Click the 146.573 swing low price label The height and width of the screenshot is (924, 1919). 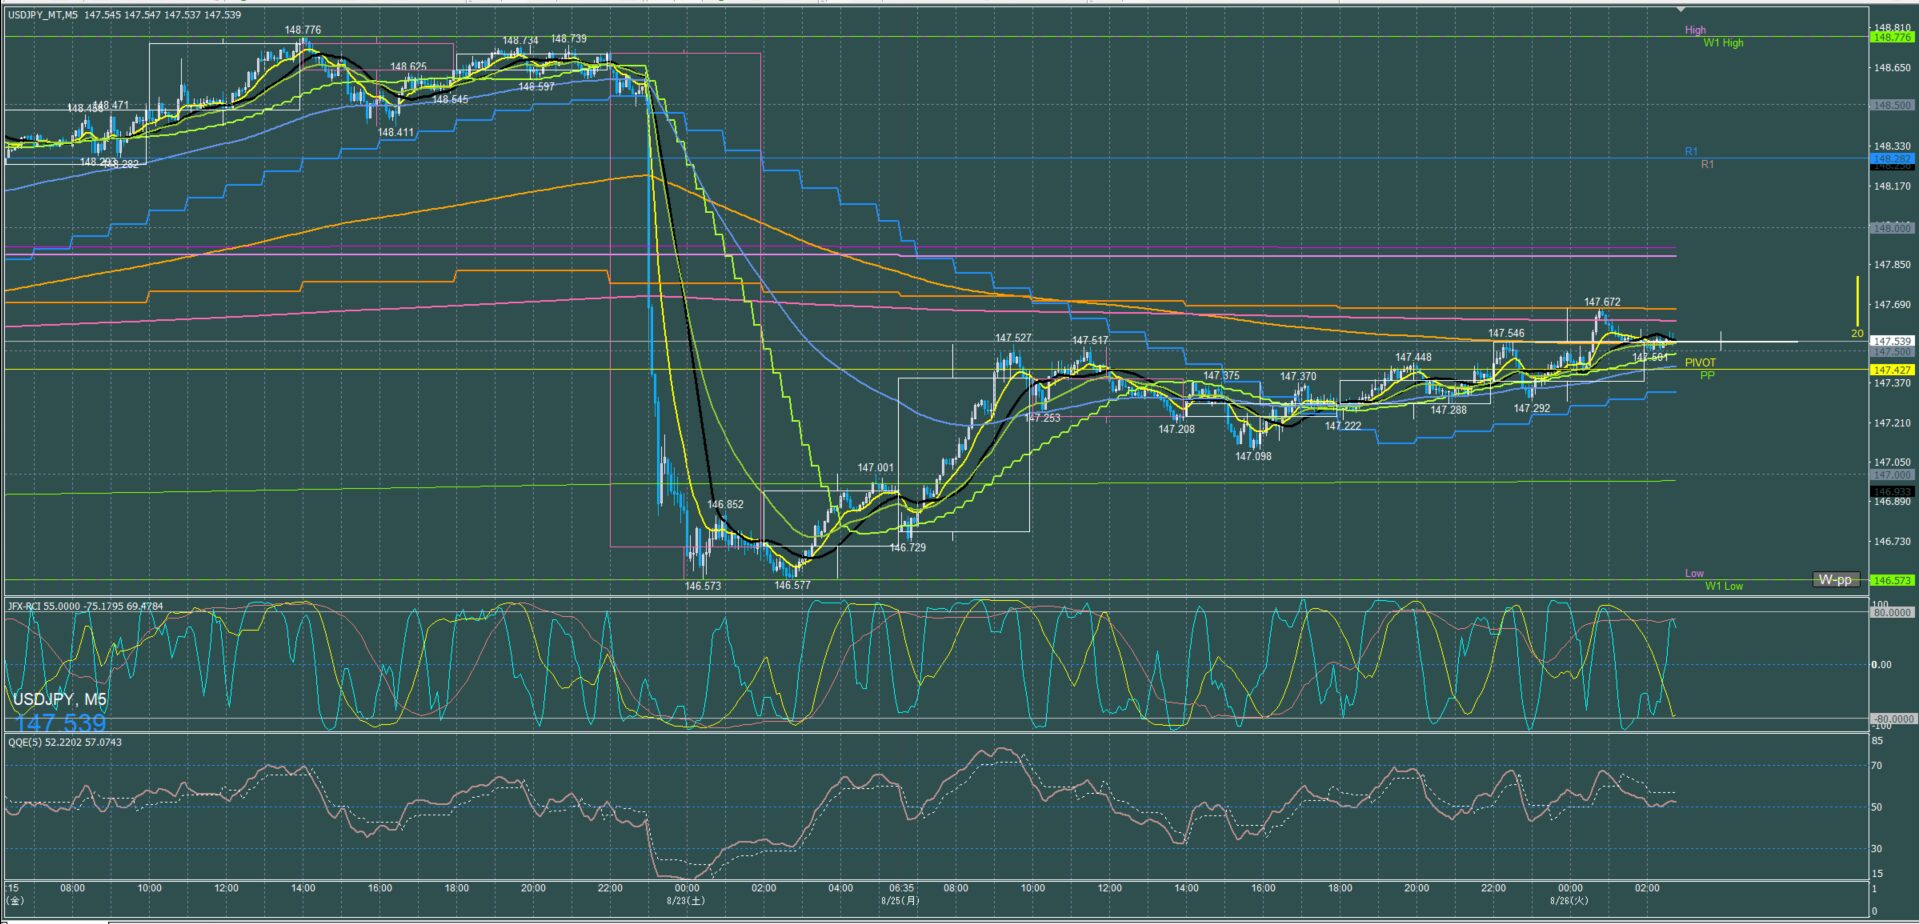[x=703, y=586]
